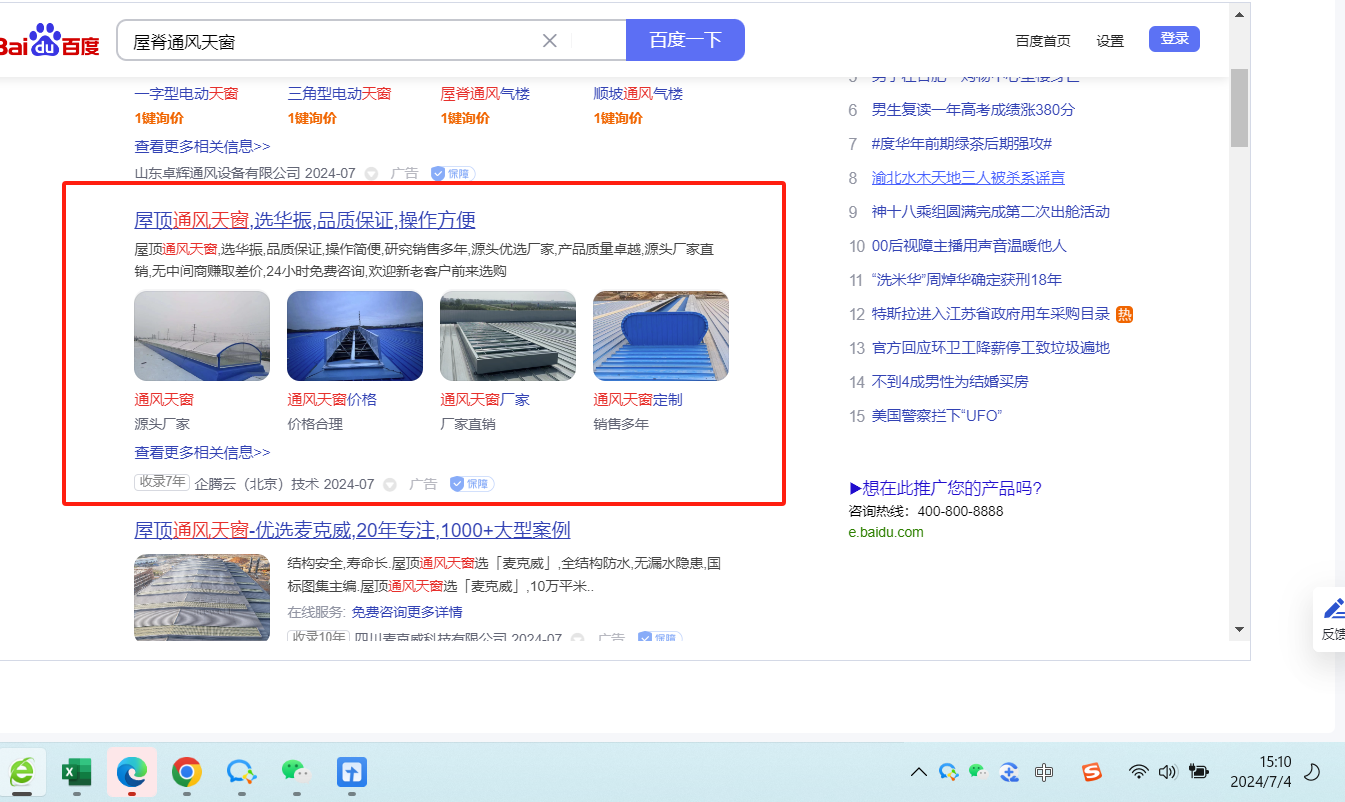This screenshot has height=802, width=1345.
Task: Click the page scrollbar down arrow
Action: click(x=1239, y=629)
